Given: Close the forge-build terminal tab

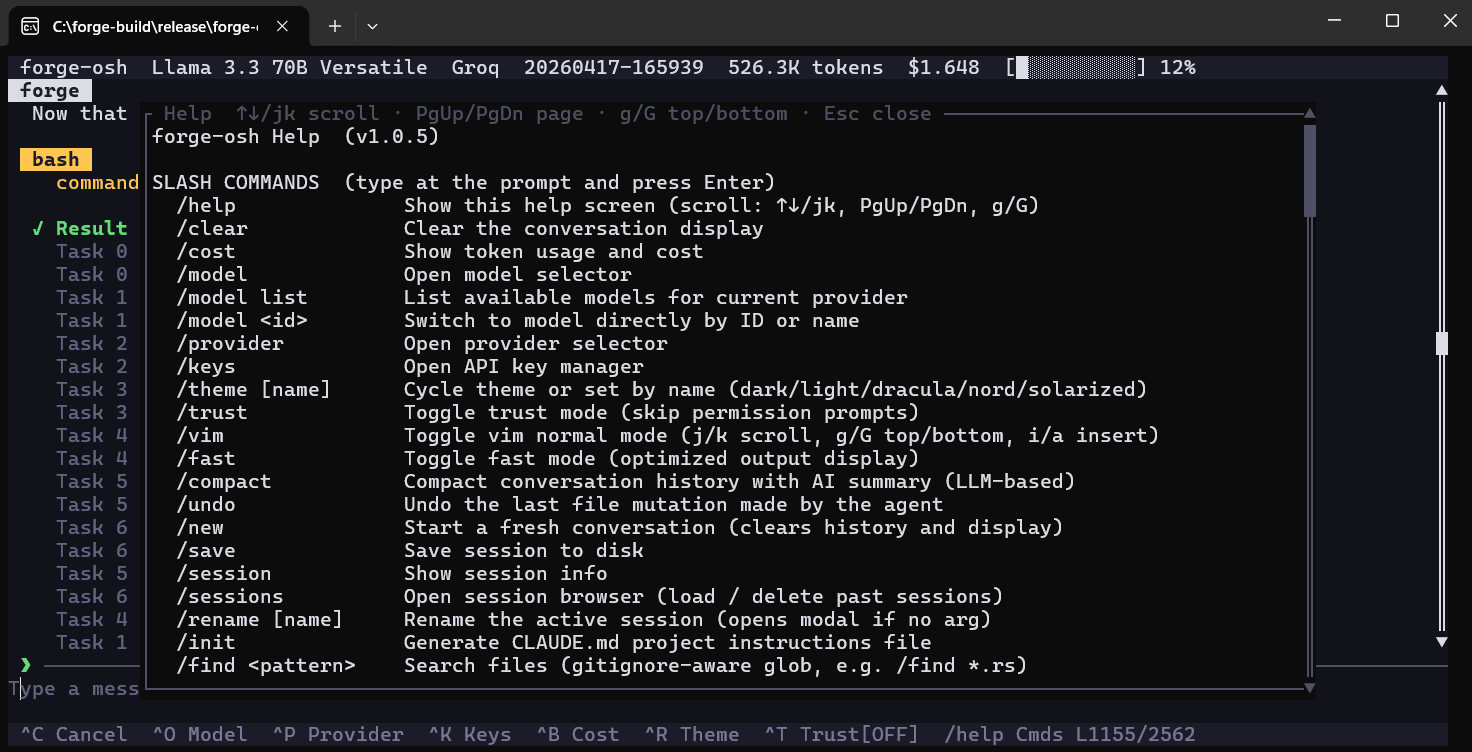Looking at the screenshot, I should [283, 26].
